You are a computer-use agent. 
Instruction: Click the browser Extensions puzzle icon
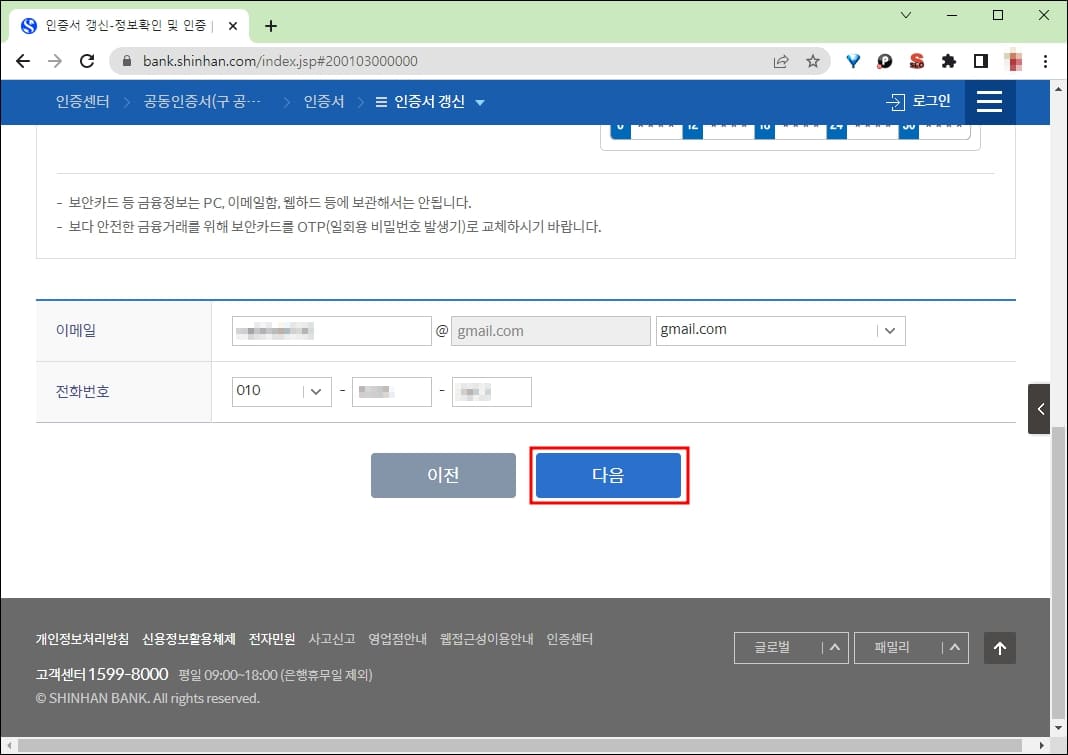(x=949, y=61)
